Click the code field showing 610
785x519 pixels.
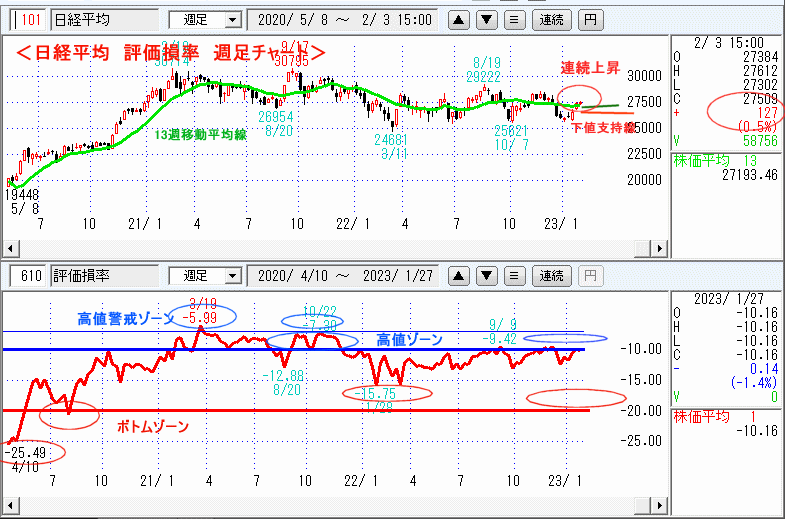pos(28,276)
